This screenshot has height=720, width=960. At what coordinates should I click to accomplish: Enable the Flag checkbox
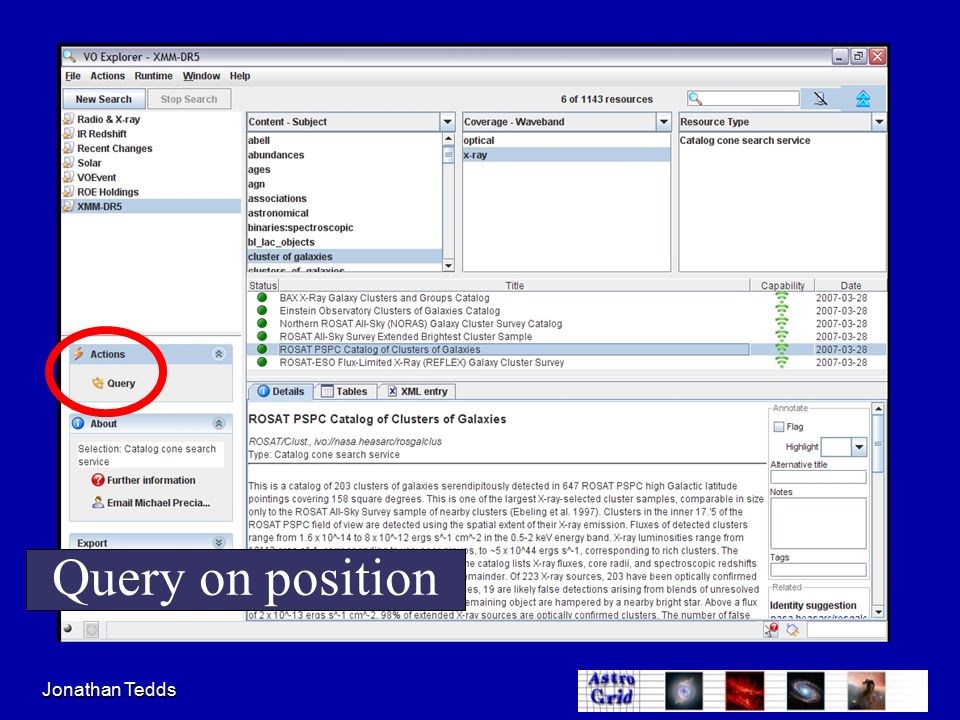tap(779, 427)
